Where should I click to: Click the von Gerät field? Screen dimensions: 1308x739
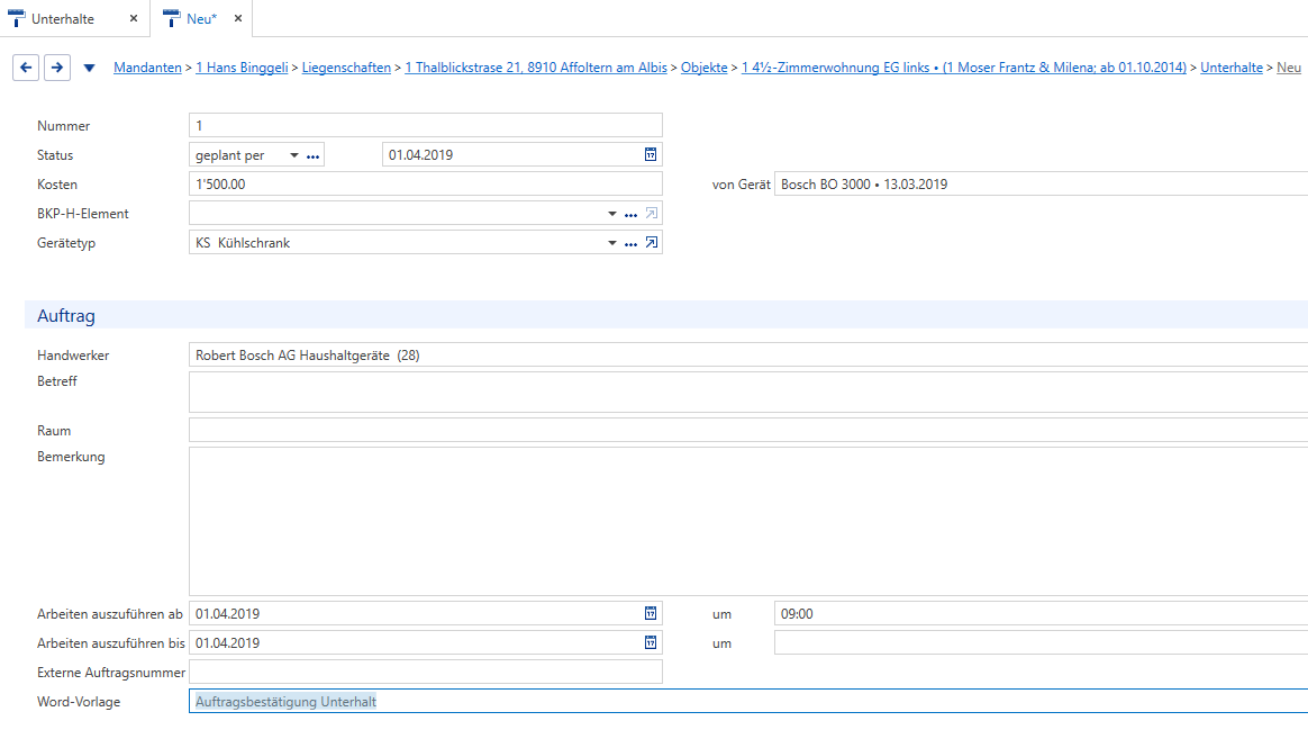(1041, 184)
